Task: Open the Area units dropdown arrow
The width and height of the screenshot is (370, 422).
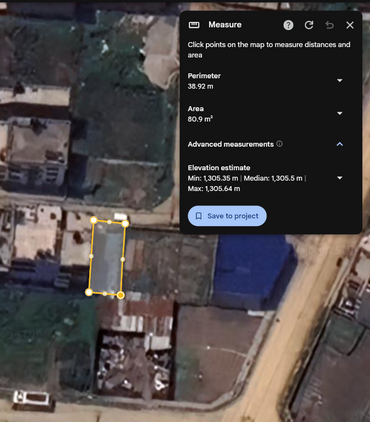Action: click(x=340, y=113)
